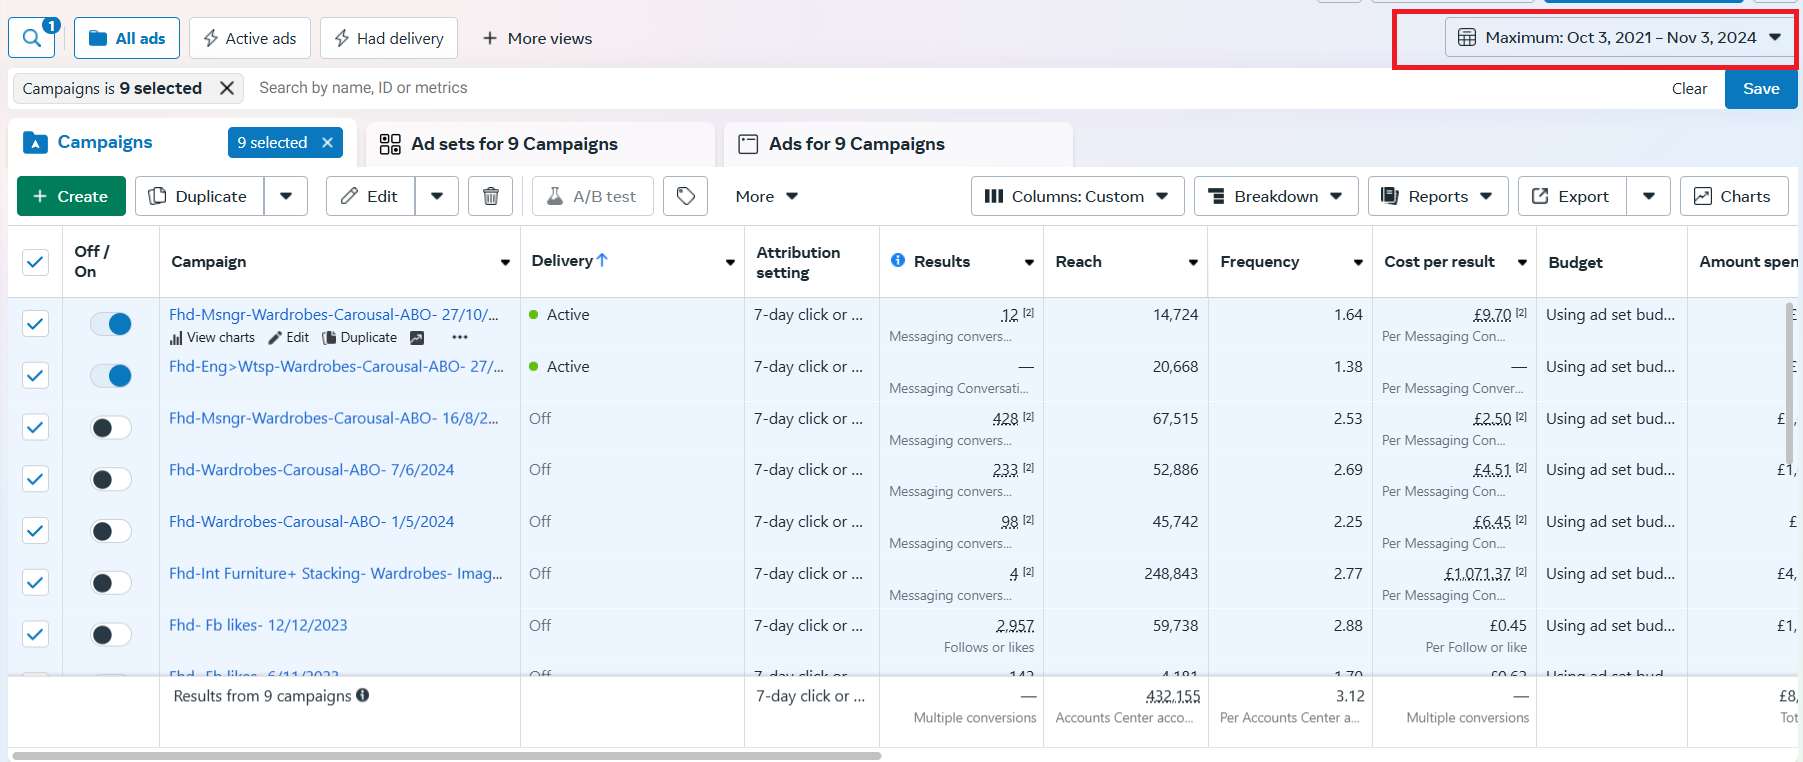Open the Breakdown dropdown
The image size is (1803, 762).
click(x=1275, y=196)
